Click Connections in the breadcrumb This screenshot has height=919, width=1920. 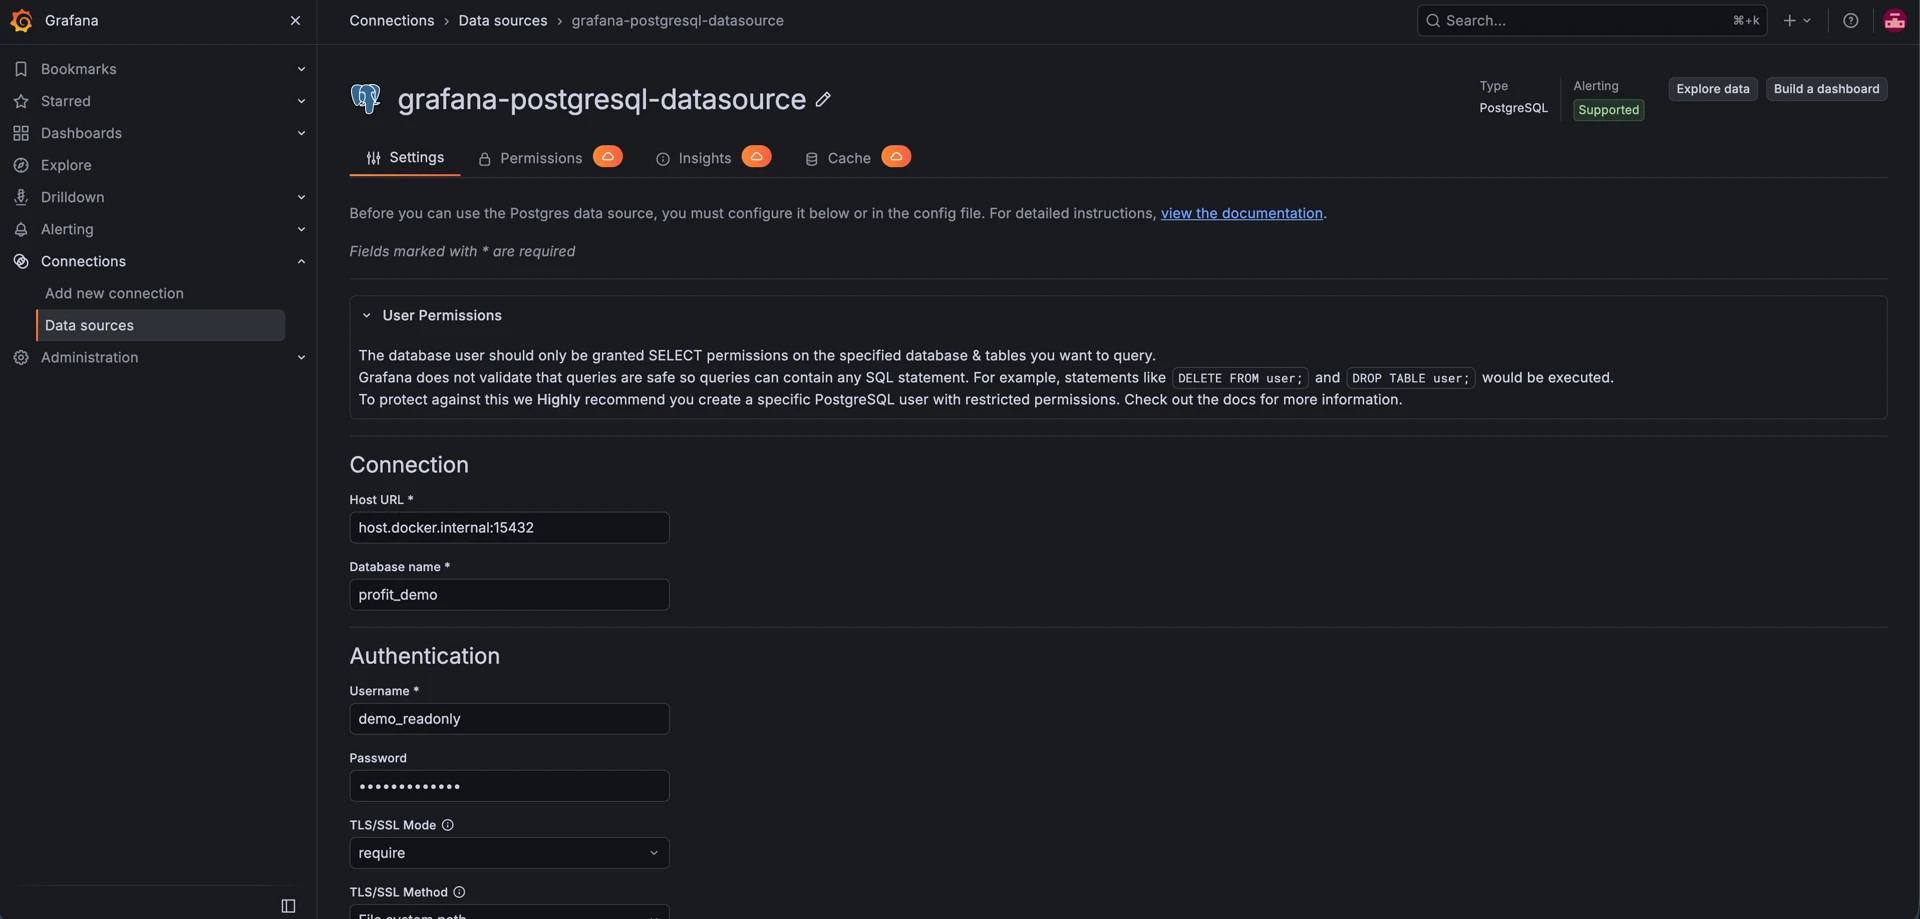[x=392, y=21]
